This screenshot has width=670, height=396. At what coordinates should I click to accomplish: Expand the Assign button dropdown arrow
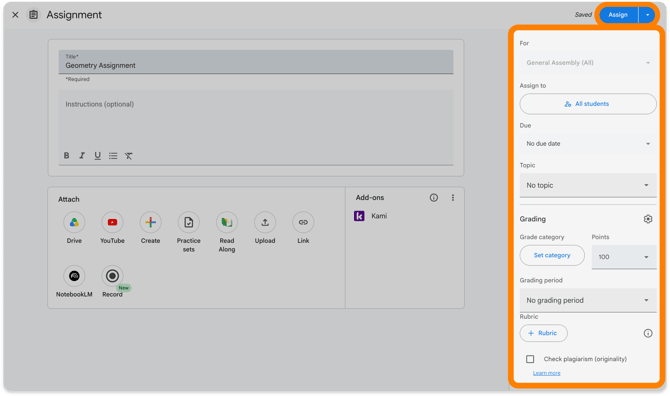(x=647, y=15)
